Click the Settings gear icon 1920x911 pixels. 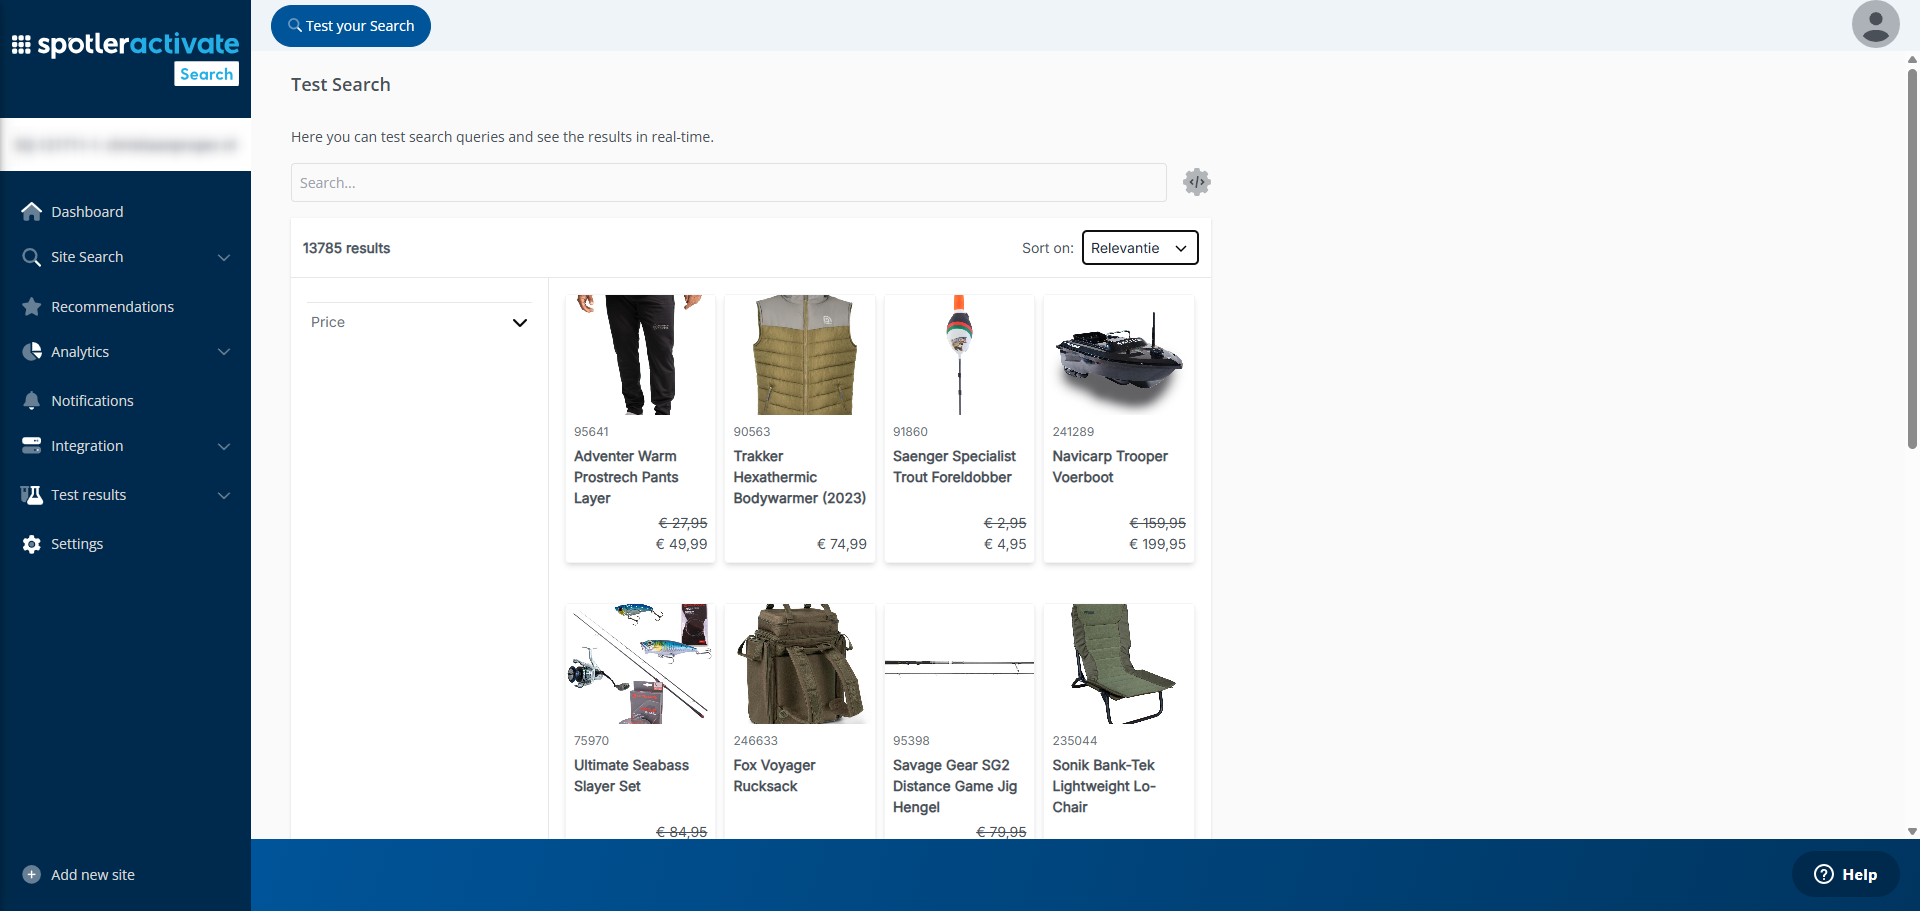tap(32, 544)
